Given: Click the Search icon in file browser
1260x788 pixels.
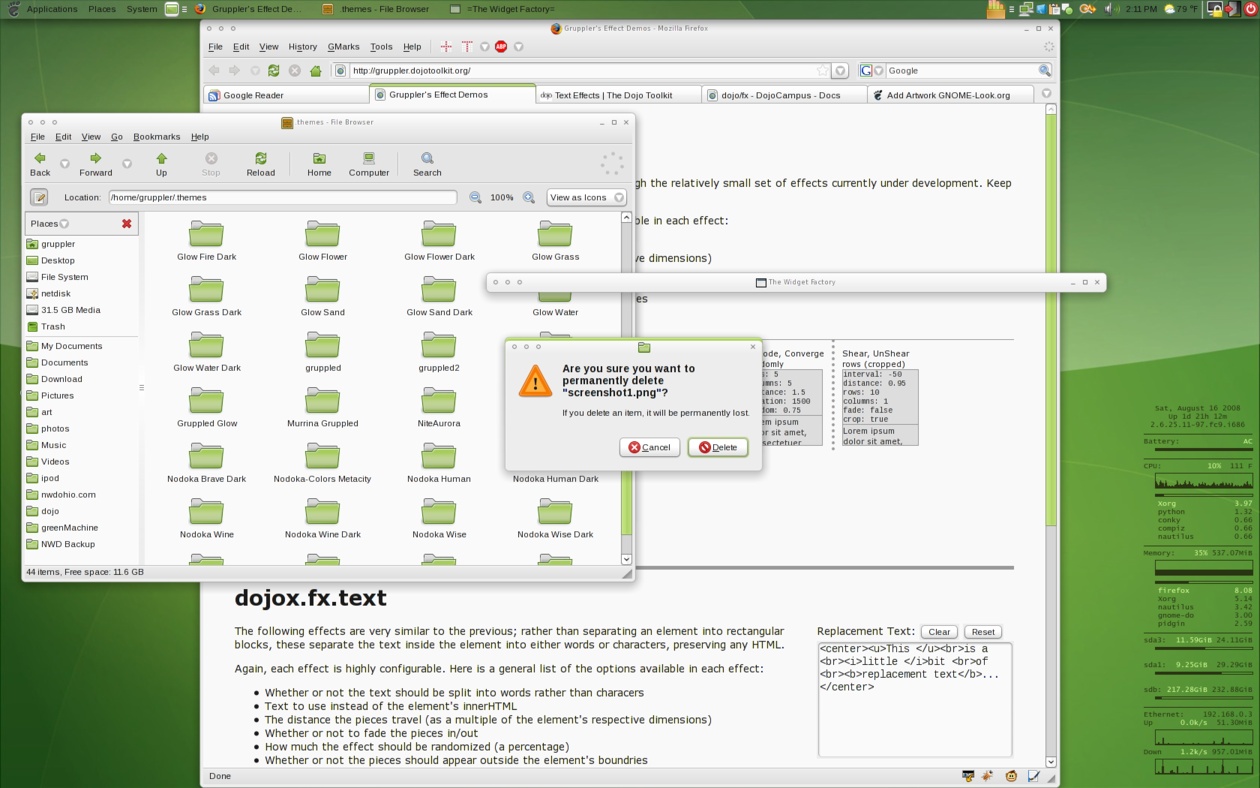Looking at the screenshot, I should click(x=427, y=164).
